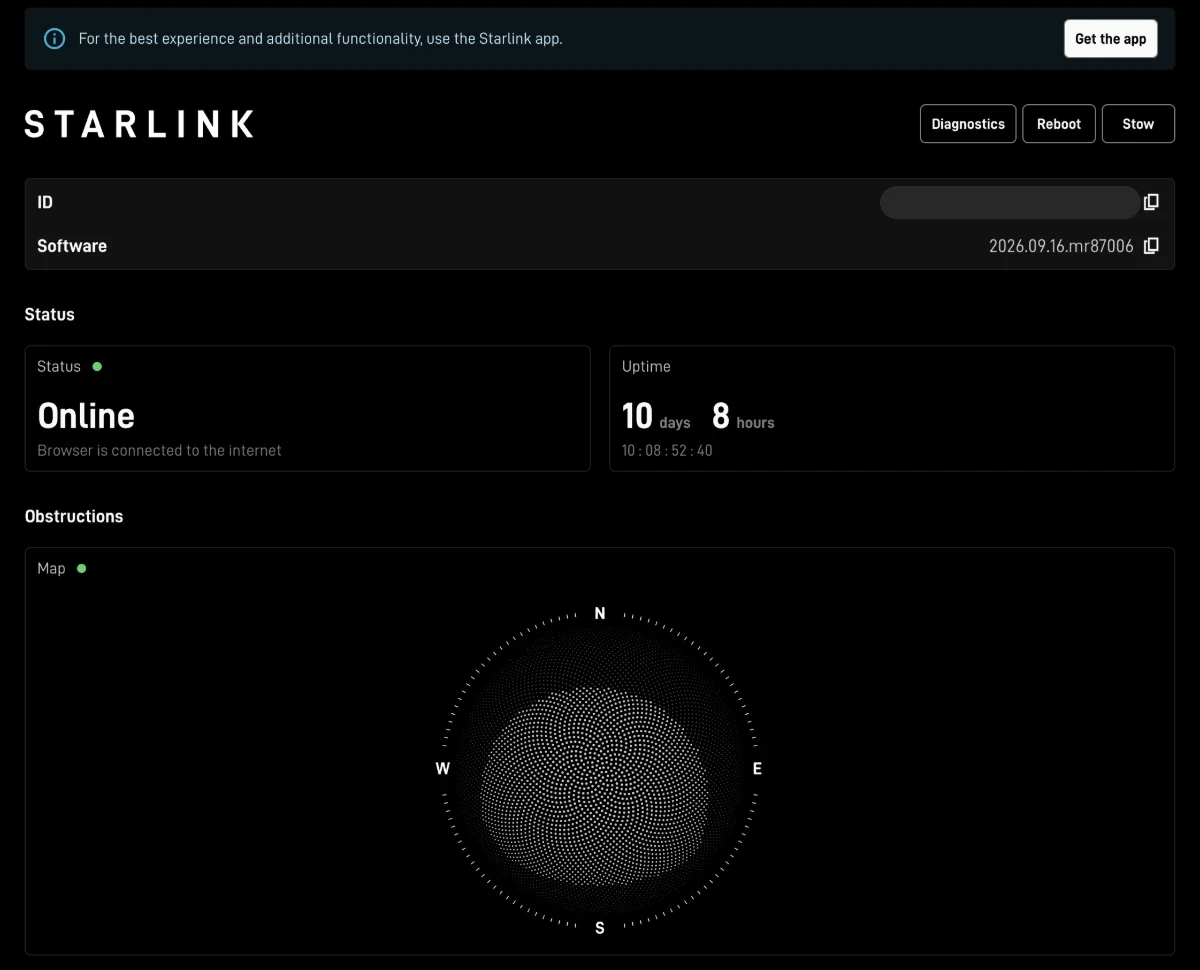Click the Obstructions section heading
1200x970 pixels.
tap(74, 516)
